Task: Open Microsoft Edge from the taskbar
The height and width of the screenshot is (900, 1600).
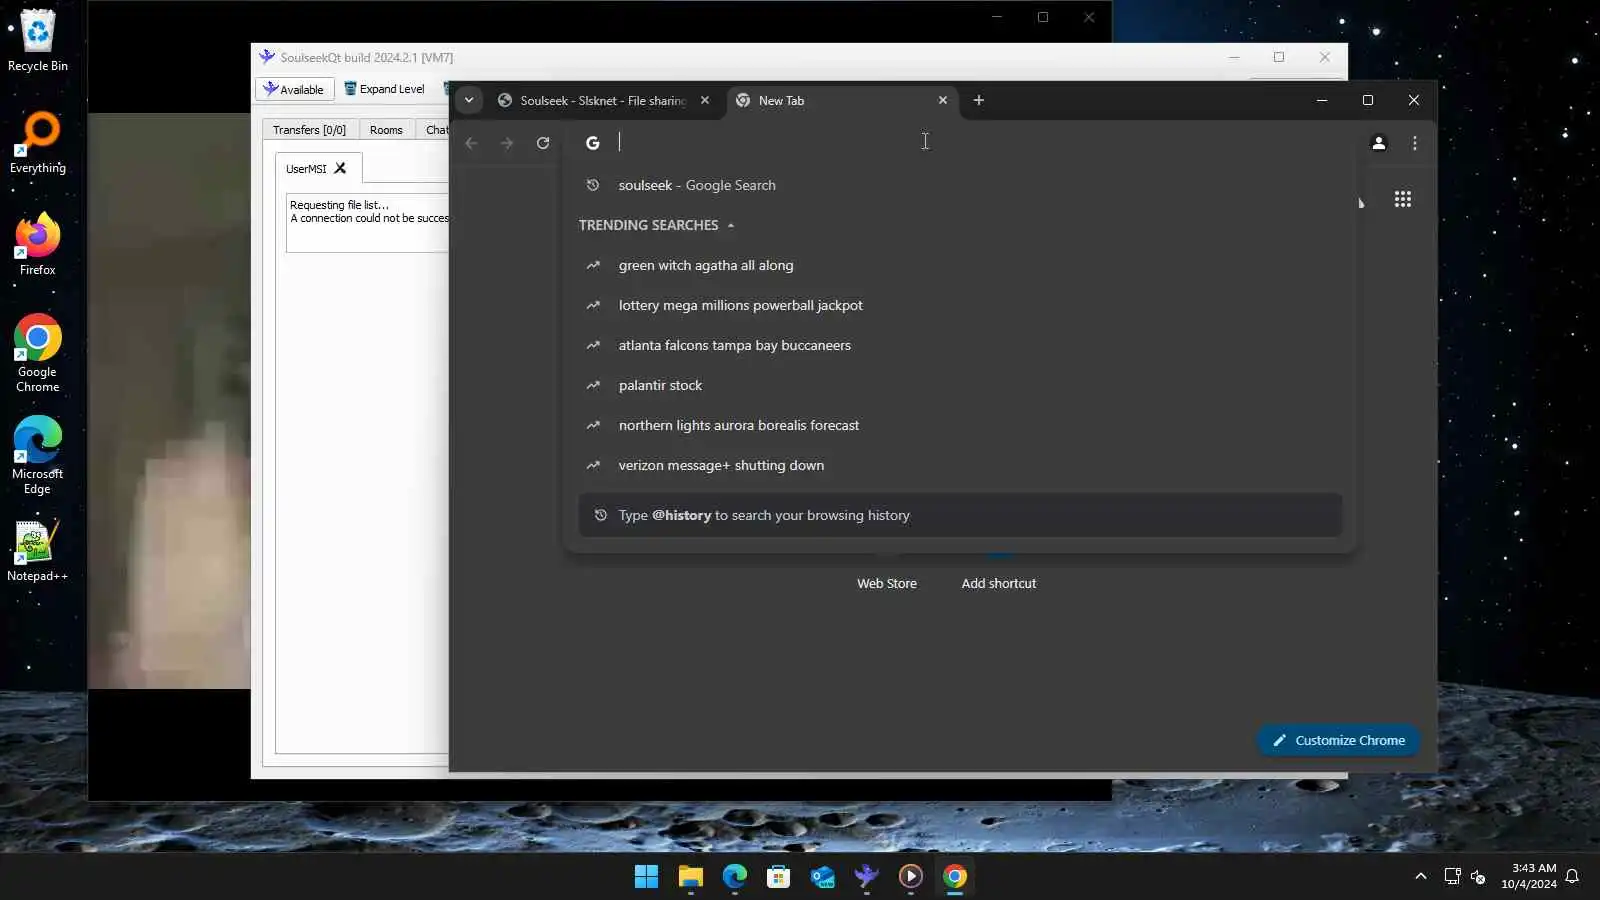Action: point(734,877)
